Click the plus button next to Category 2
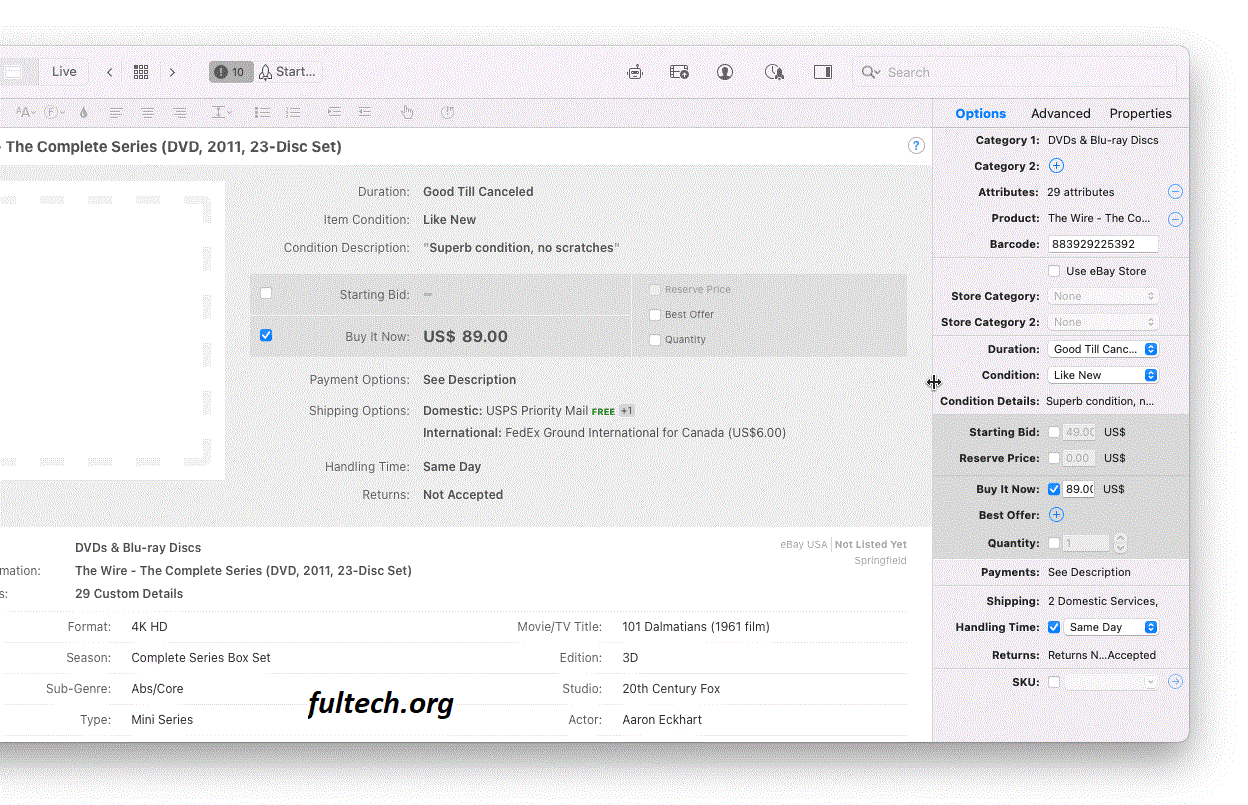This screenshot has width=1248, height=805. pyautogui.click(x=1055, y=165)
